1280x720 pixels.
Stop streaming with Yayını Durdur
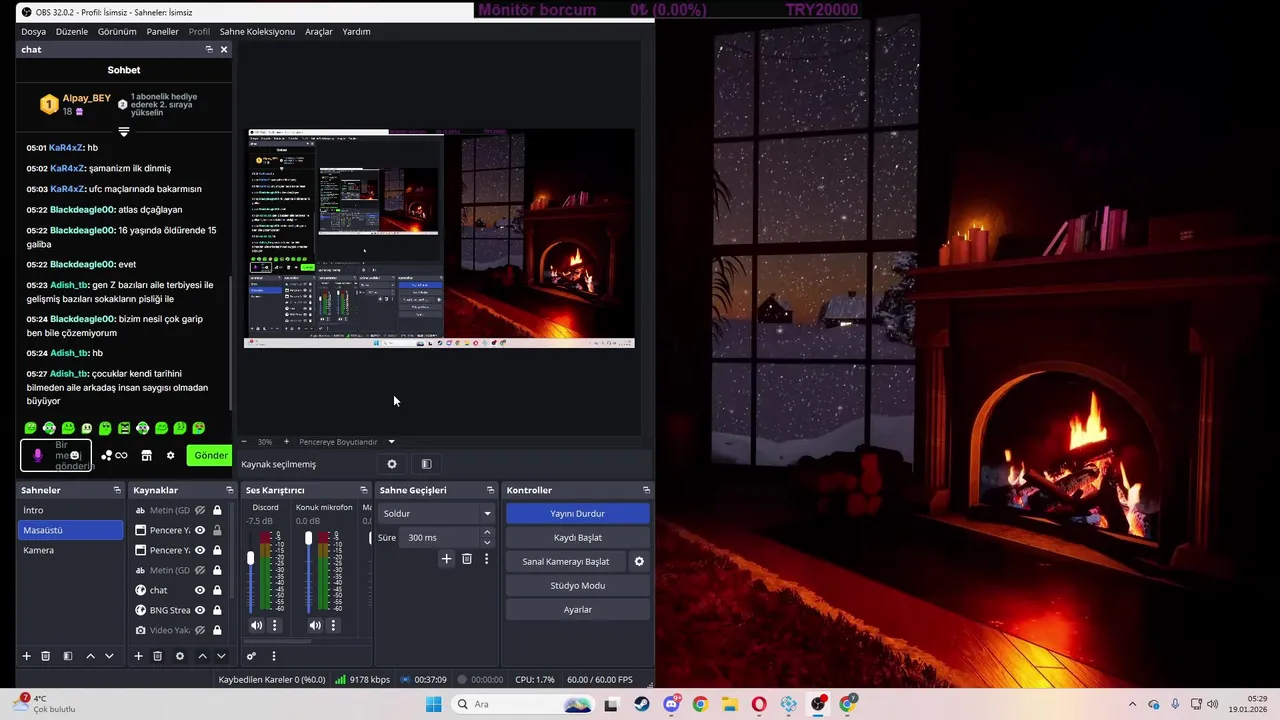coord(578,513)
